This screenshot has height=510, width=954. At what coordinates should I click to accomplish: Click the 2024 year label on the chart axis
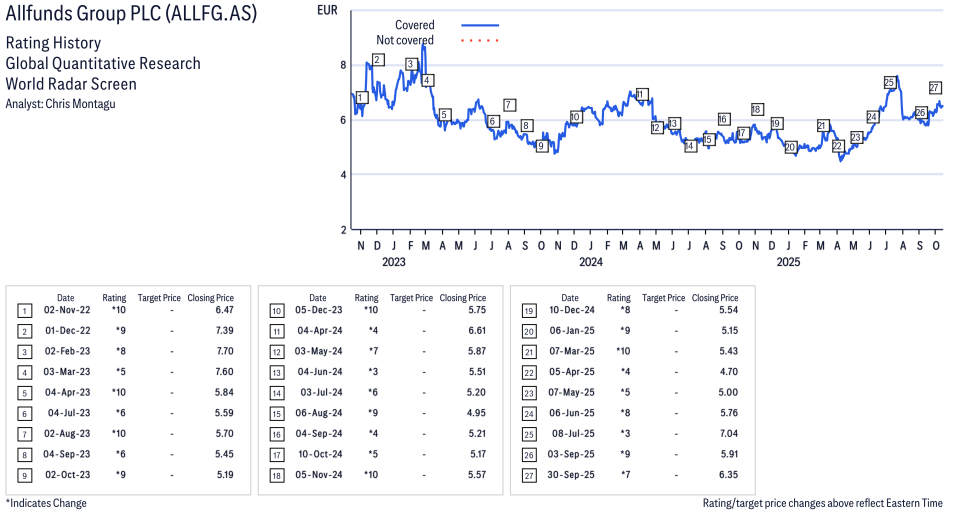point(591,263)
